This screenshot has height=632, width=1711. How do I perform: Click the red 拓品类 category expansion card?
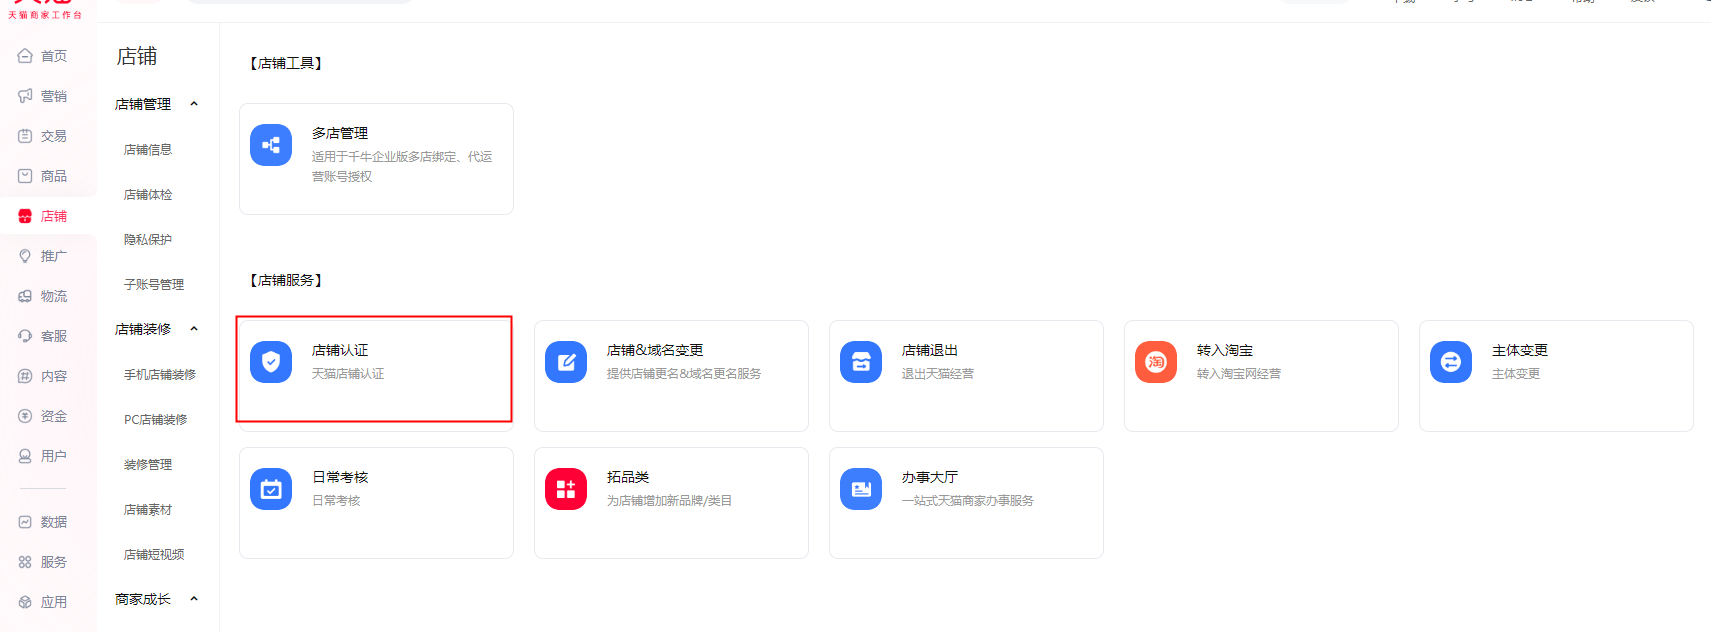point(671,503)
